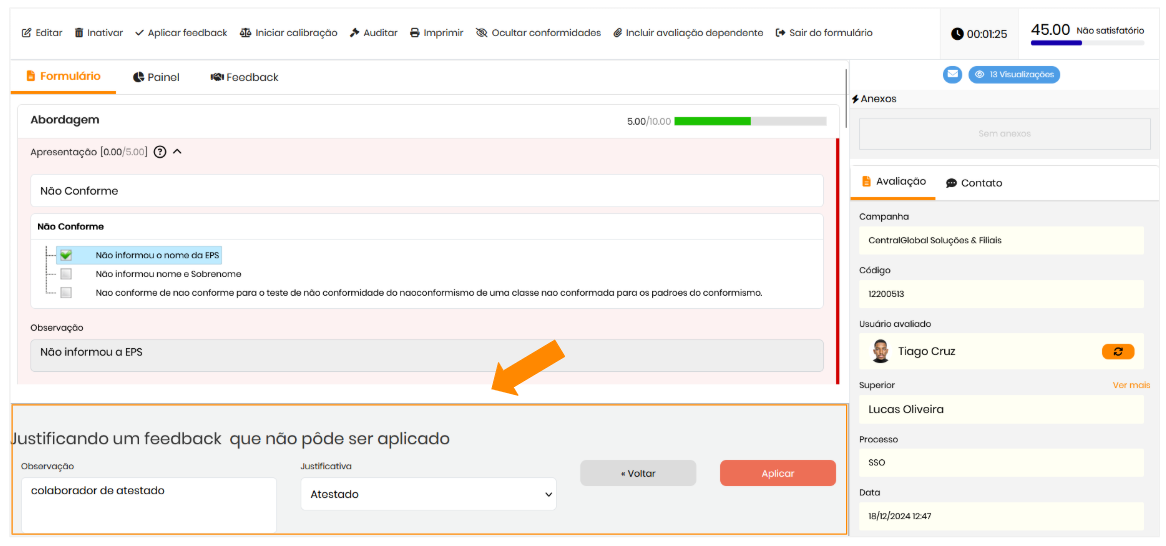
Task: Check 'Não informou nome e Sobrenome'
Action: 66,274
